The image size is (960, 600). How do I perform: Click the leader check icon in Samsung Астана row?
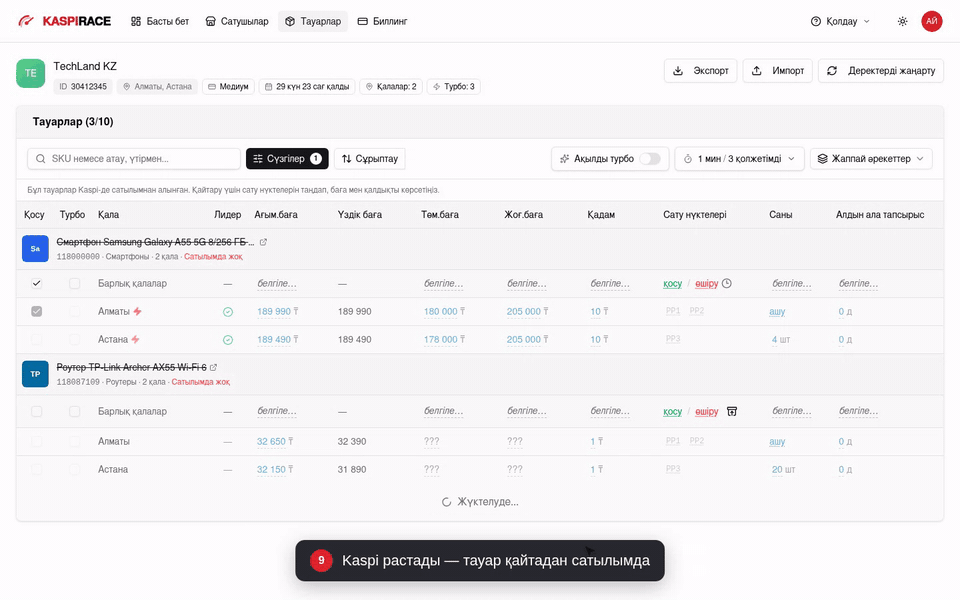pyautogui.click(x=228, y=340)
